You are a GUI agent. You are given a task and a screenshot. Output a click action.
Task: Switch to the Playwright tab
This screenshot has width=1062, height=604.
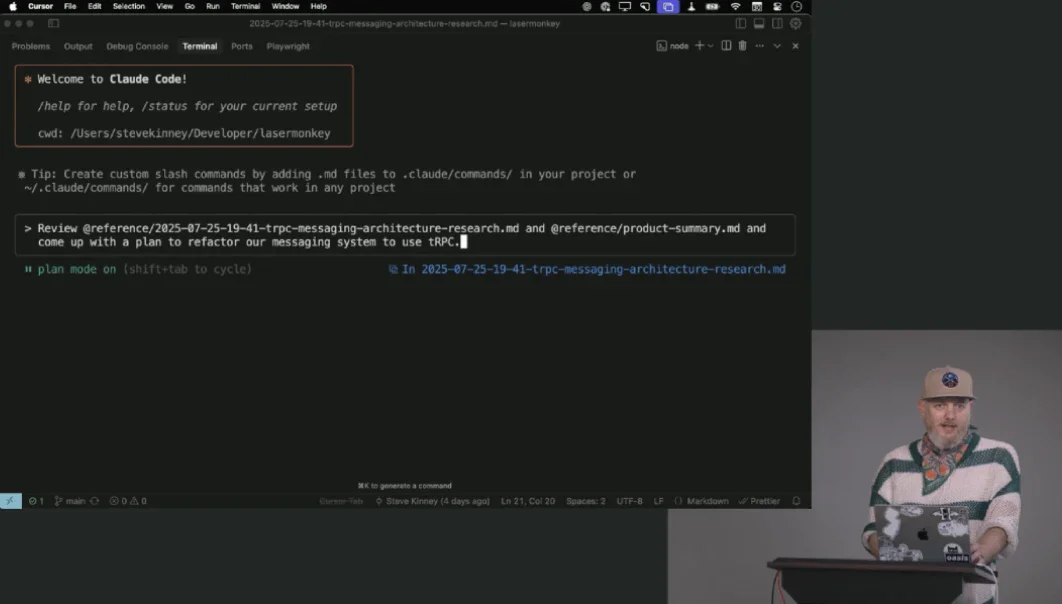click(288, 46)
